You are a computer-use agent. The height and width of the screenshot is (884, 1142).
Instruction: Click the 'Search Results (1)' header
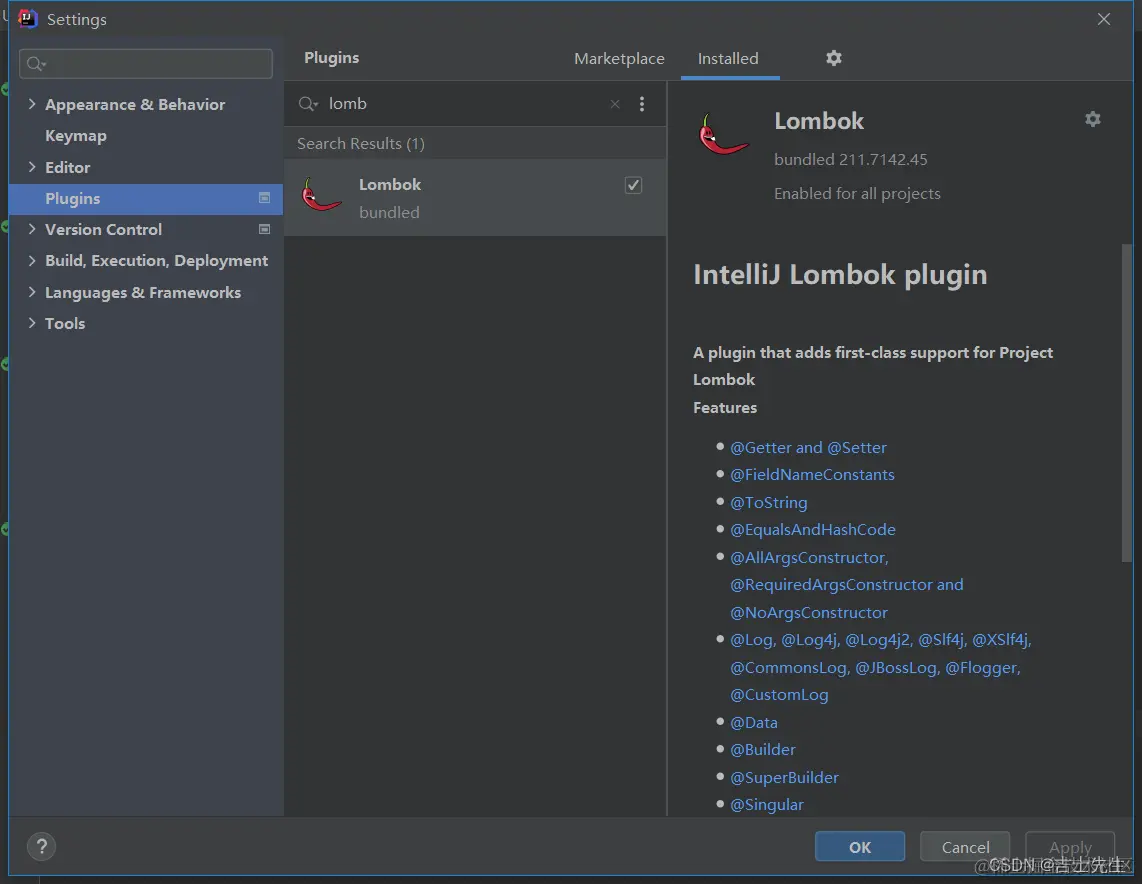click(x=361, y=143)
